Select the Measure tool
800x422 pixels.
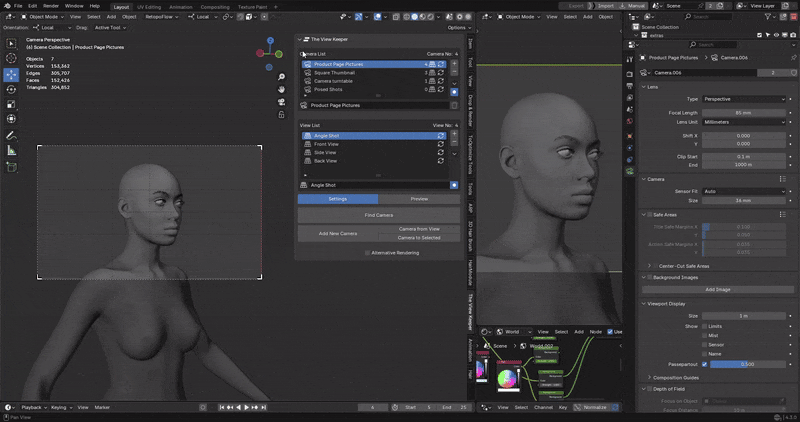coord(11,151)
